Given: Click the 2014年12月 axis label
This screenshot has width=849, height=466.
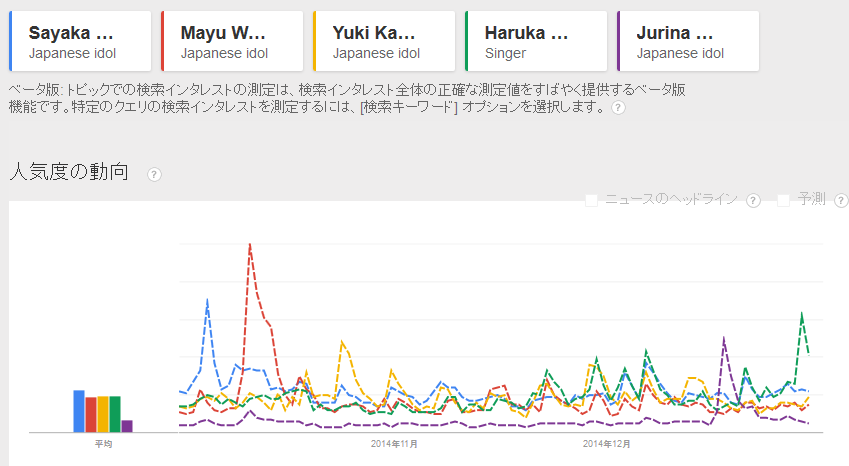Looking at the screenshot, I should point(607,443).
